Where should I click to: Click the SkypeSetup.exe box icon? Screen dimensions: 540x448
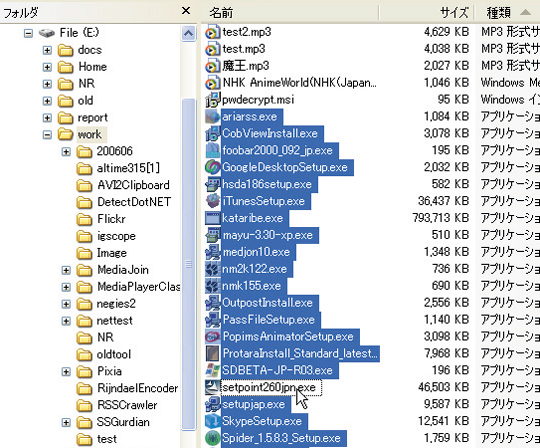(212, 421)
